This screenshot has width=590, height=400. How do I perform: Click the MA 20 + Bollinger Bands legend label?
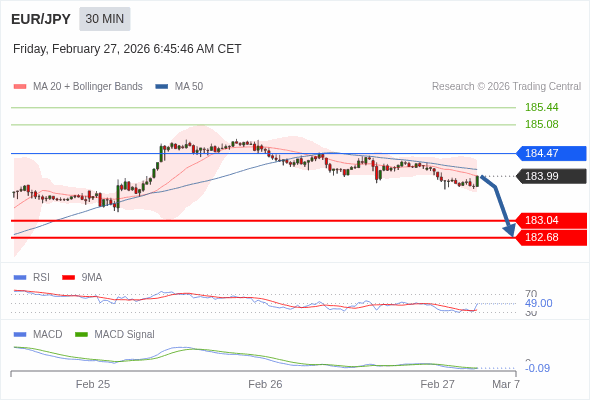click(88, 87)
